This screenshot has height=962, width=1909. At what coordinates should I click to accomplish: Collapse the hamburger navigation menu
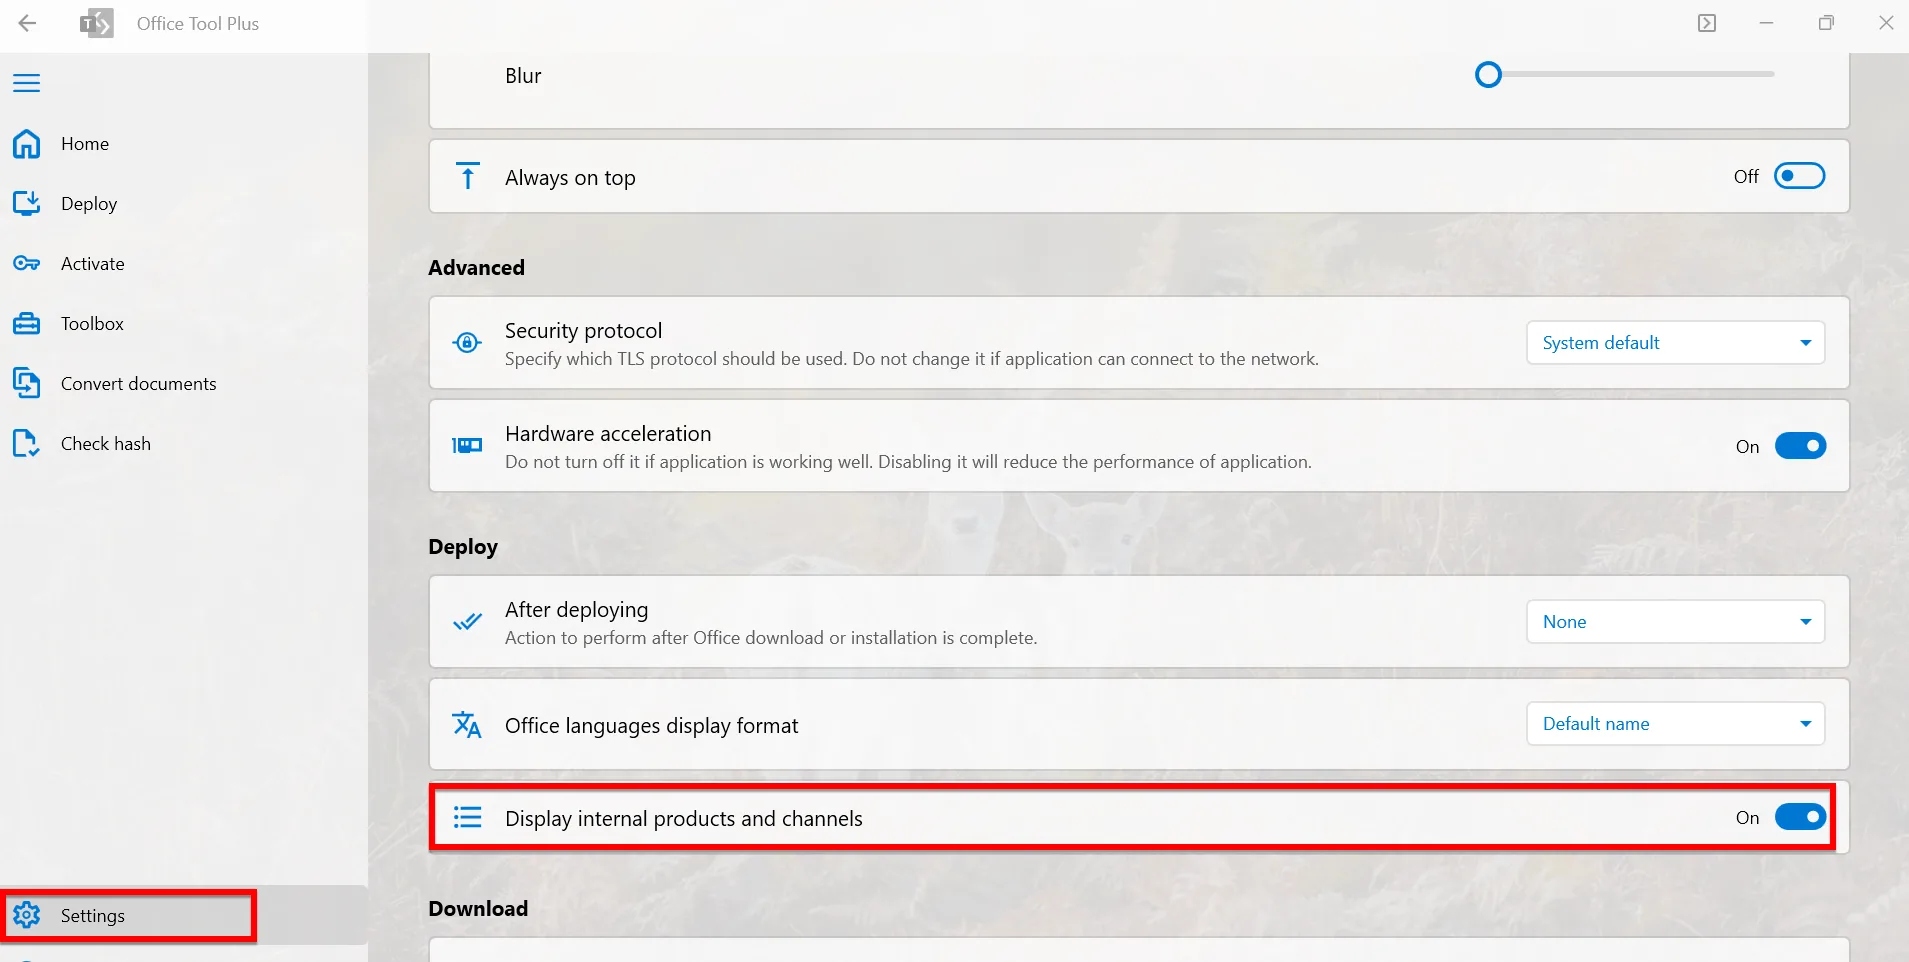point(27,83)
